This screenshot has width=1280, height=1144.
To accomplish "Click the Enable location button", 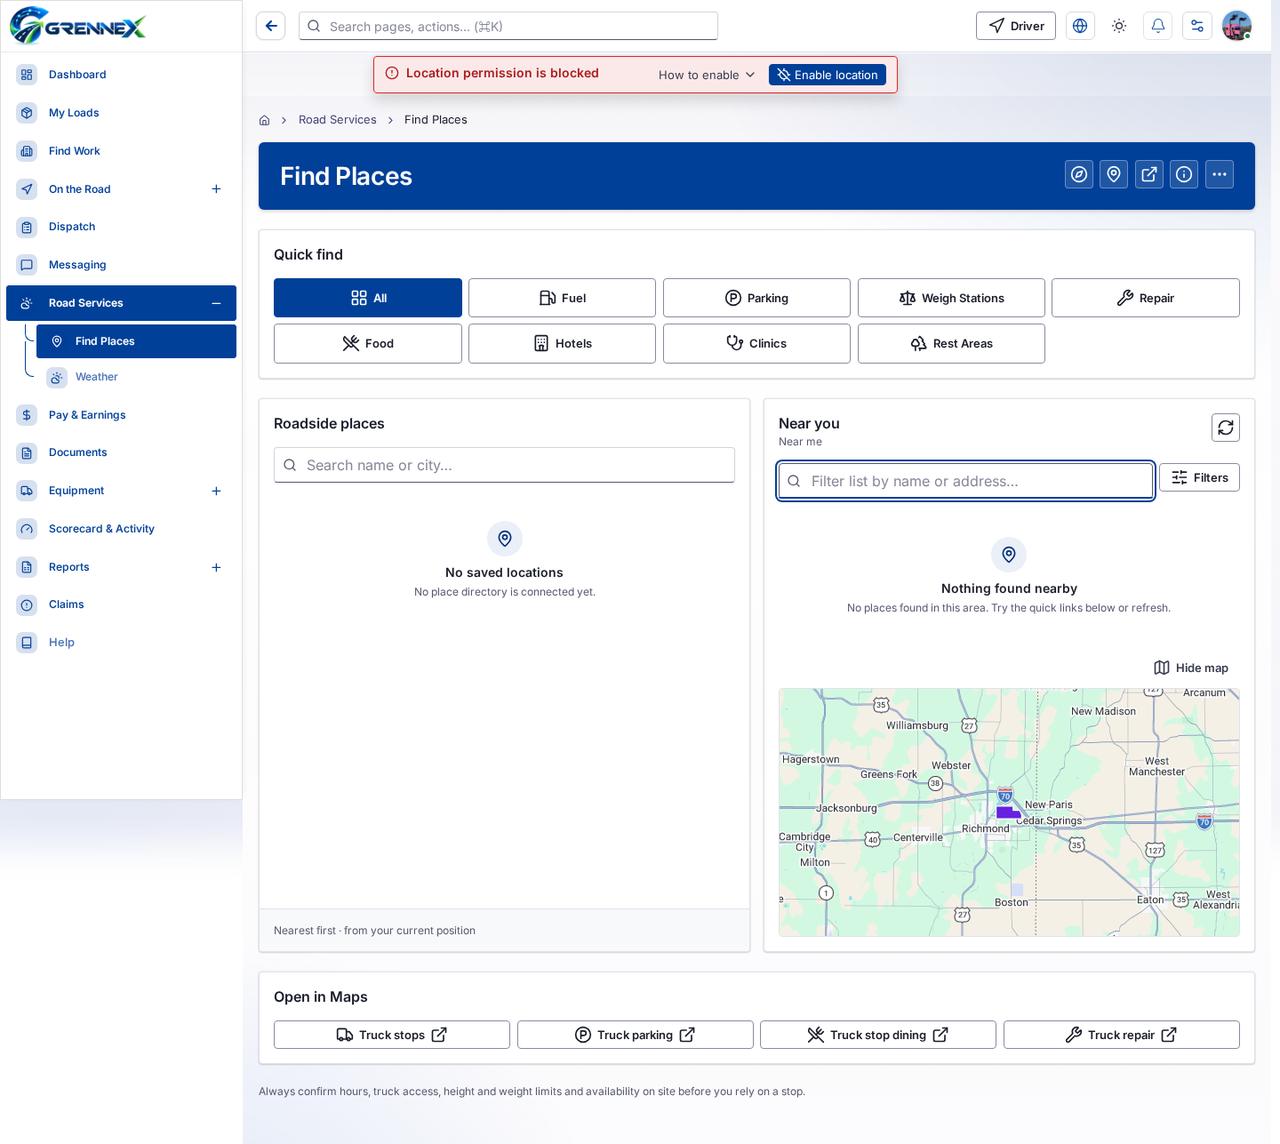I will (827, 75).
